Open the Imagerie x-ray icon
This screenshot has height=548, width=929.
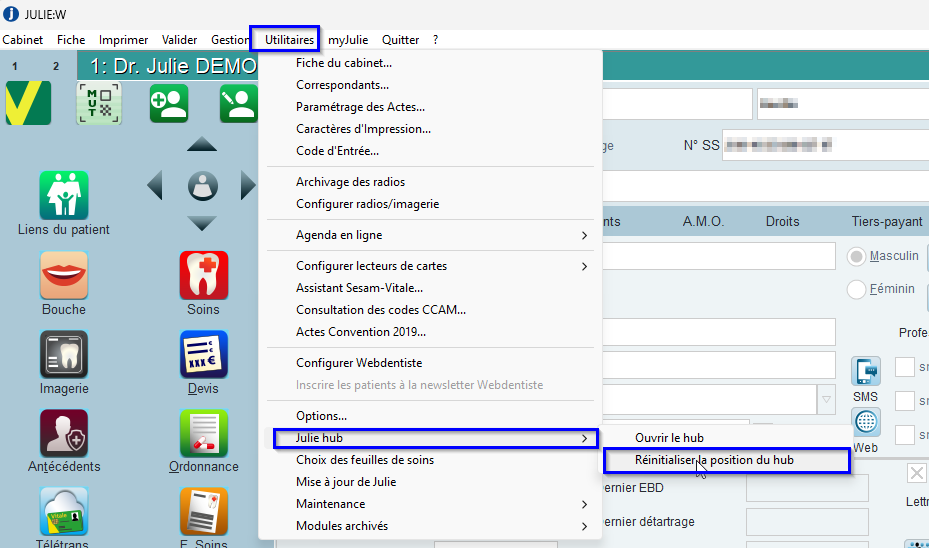64,354
